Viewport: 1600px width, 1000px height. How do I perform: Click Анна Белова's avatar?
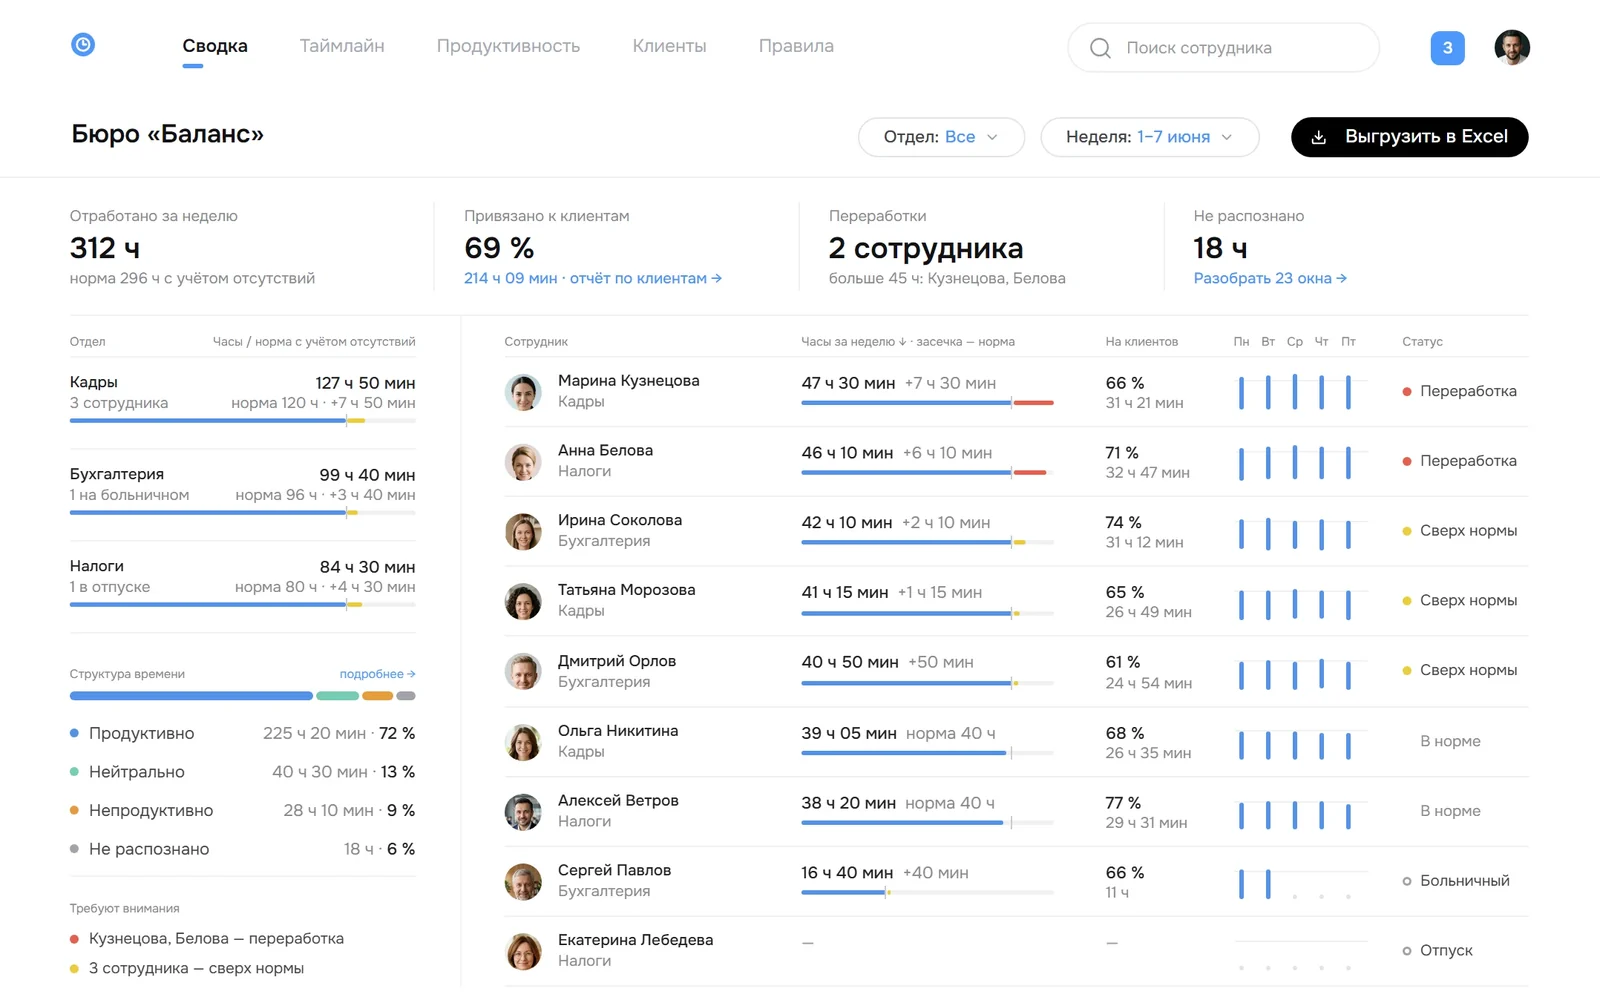[x=523, y=462]
